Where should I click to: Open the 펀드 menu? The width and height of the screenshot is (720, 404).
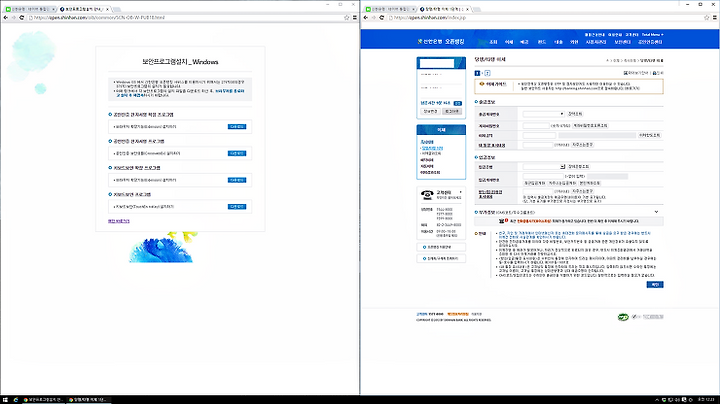(542, 42)
